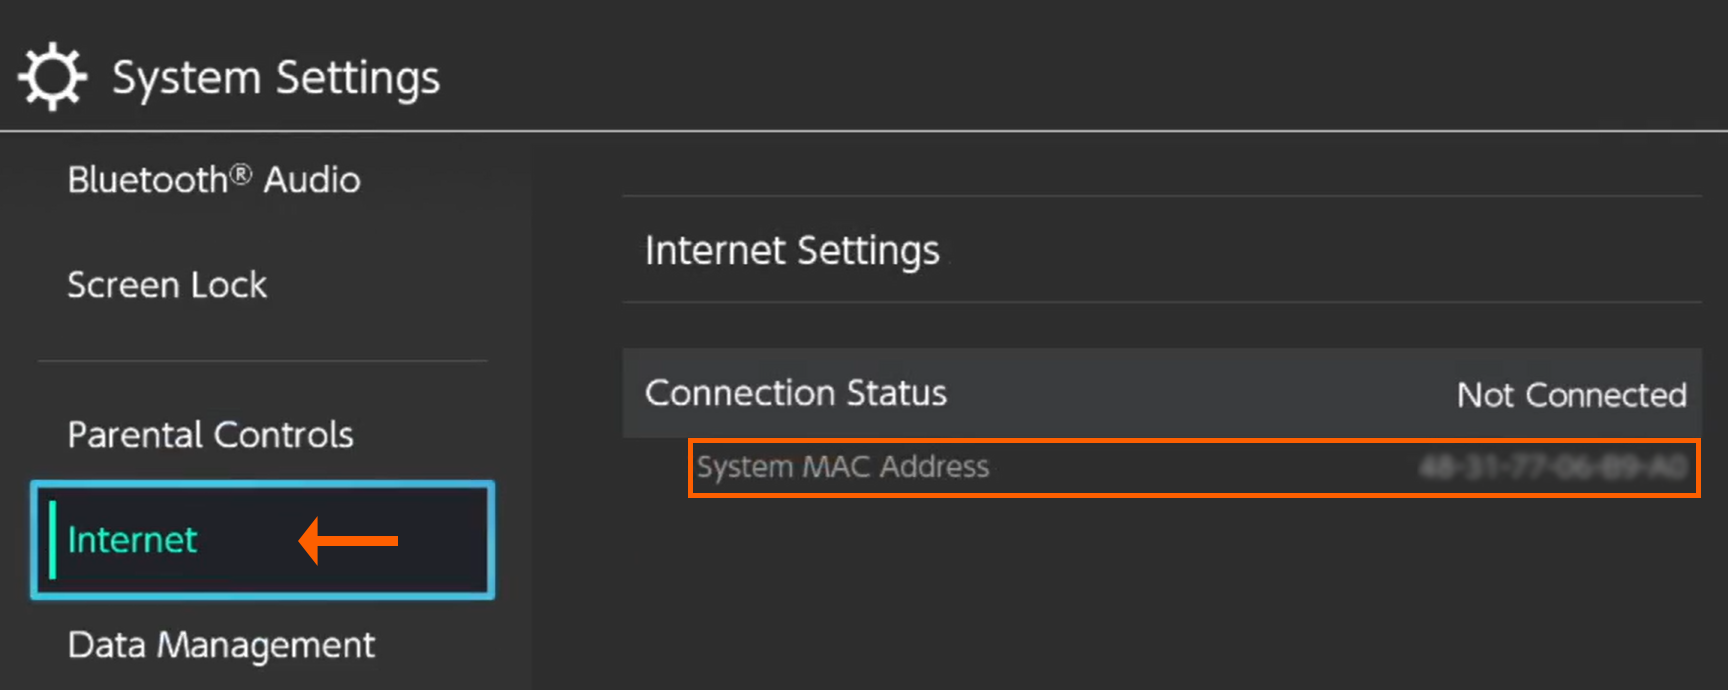Click the System Settings title text
Screen dimensions: 1728x690
point(276,76)
